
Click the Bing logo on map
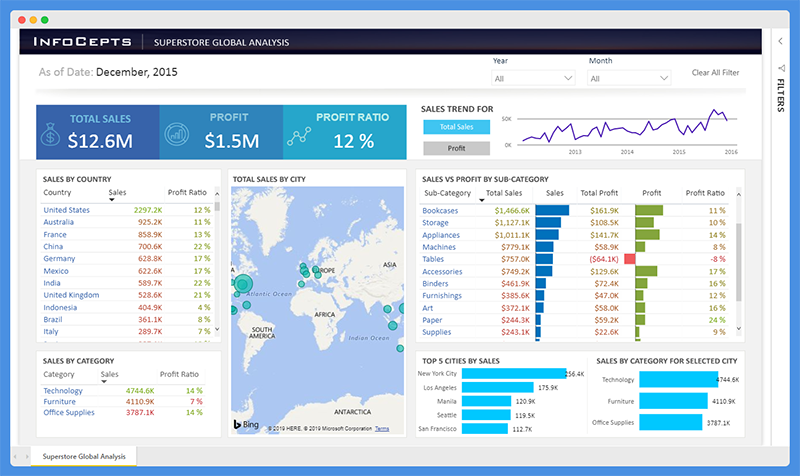[x=246, y=425]
